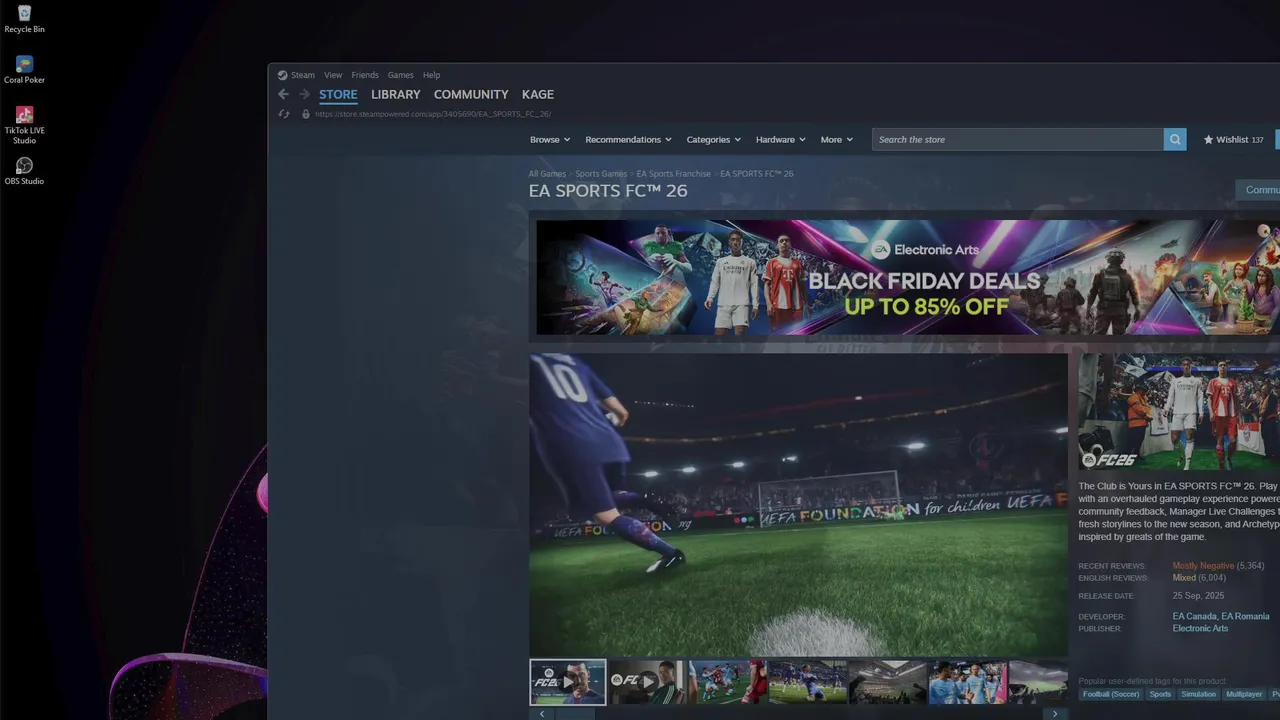Launch TikTok LIVE Studio from desktop
The image size is (1280, 720).
coord(24,125)
